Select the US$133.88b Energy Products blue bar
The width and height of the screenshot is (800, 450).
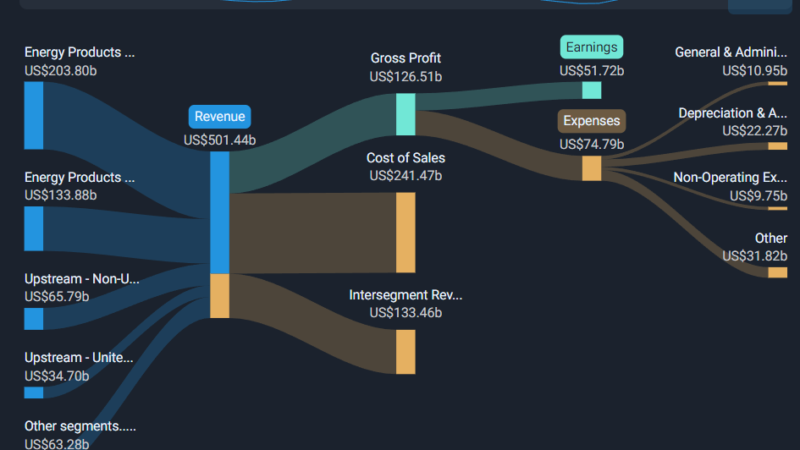click(x=34, y=229)
